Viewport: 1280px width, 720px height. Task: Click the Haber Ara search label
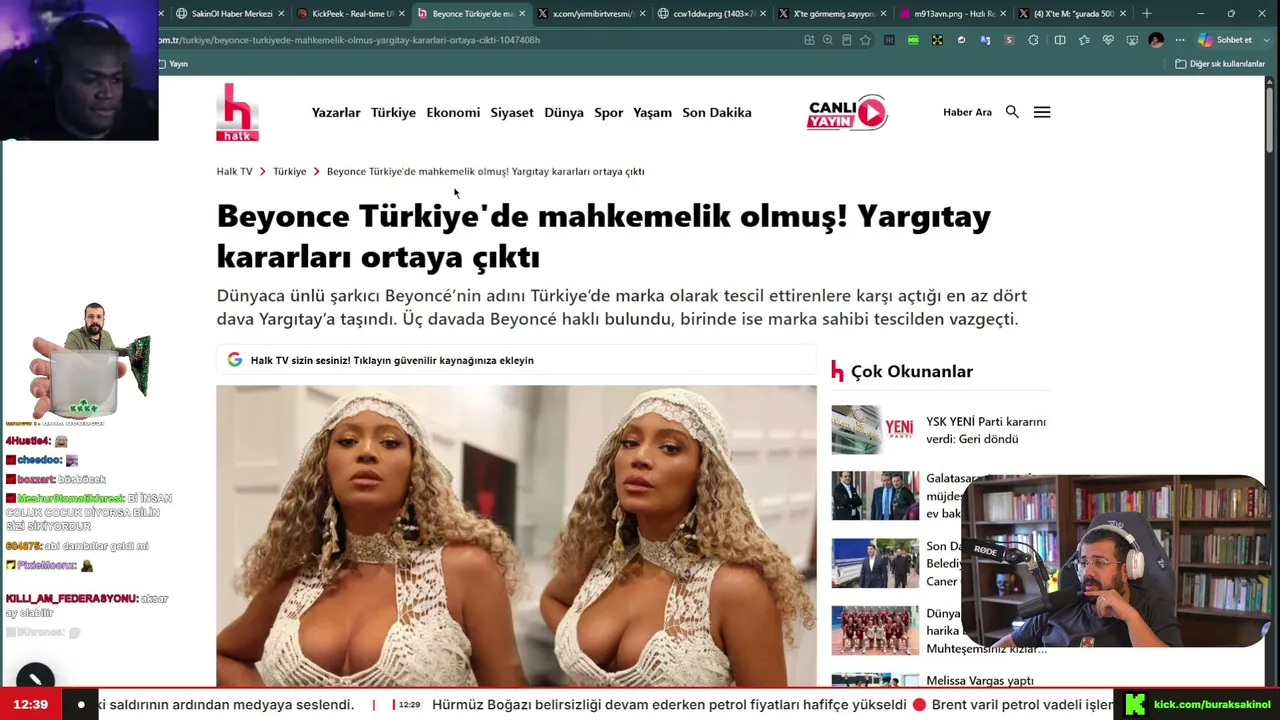click(967, 112)
